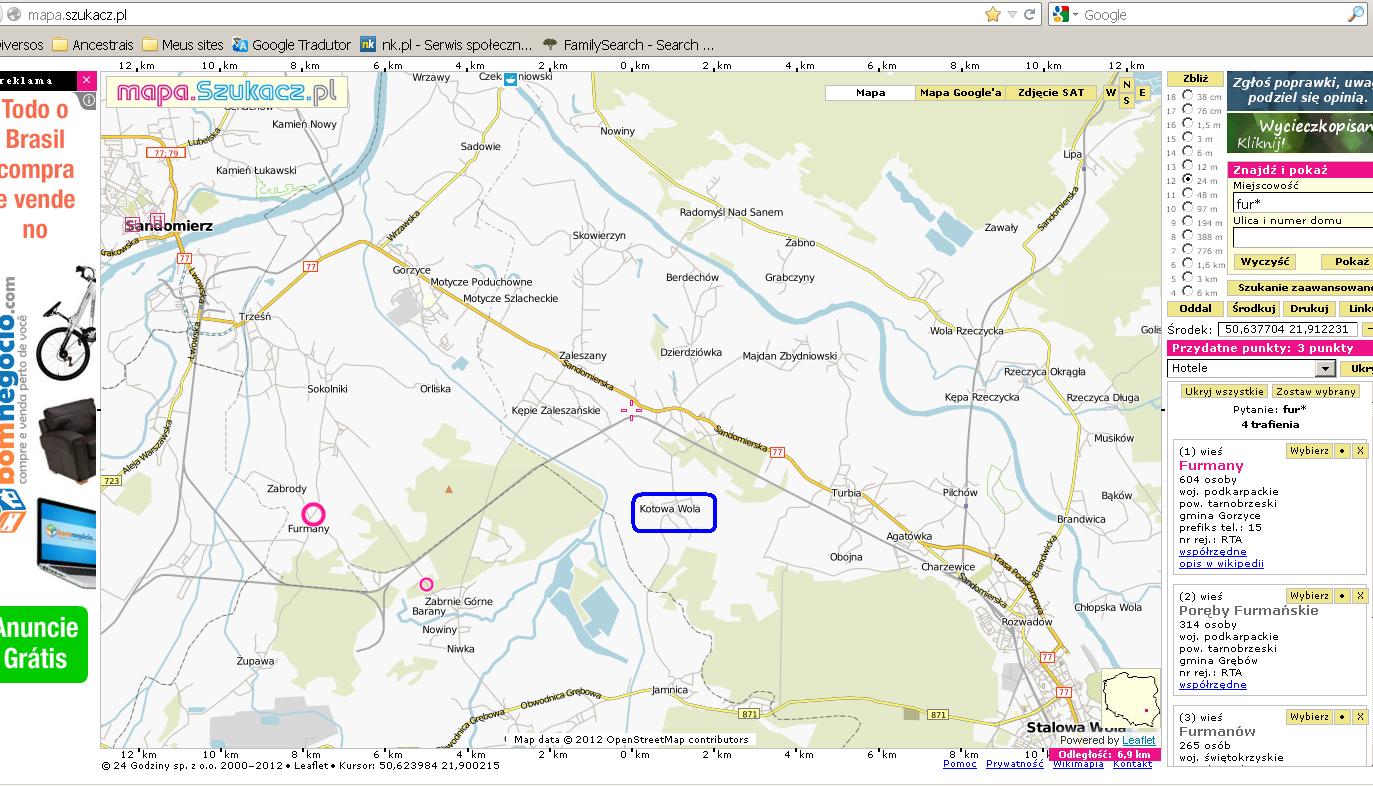Screen dimensions: 1373x786
Task: Select zoom level 11 (48 m)
Action: pos(1188,194)
